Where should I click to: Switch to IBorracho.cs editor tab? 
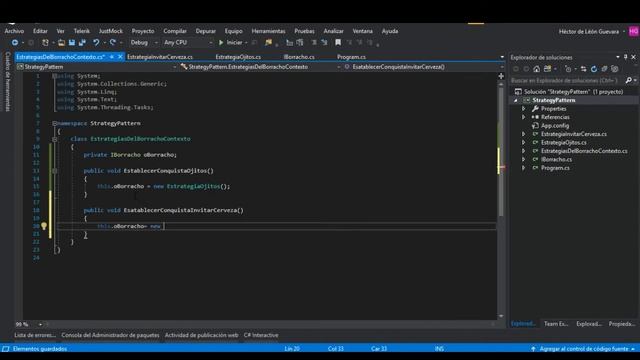coord(299,57)
